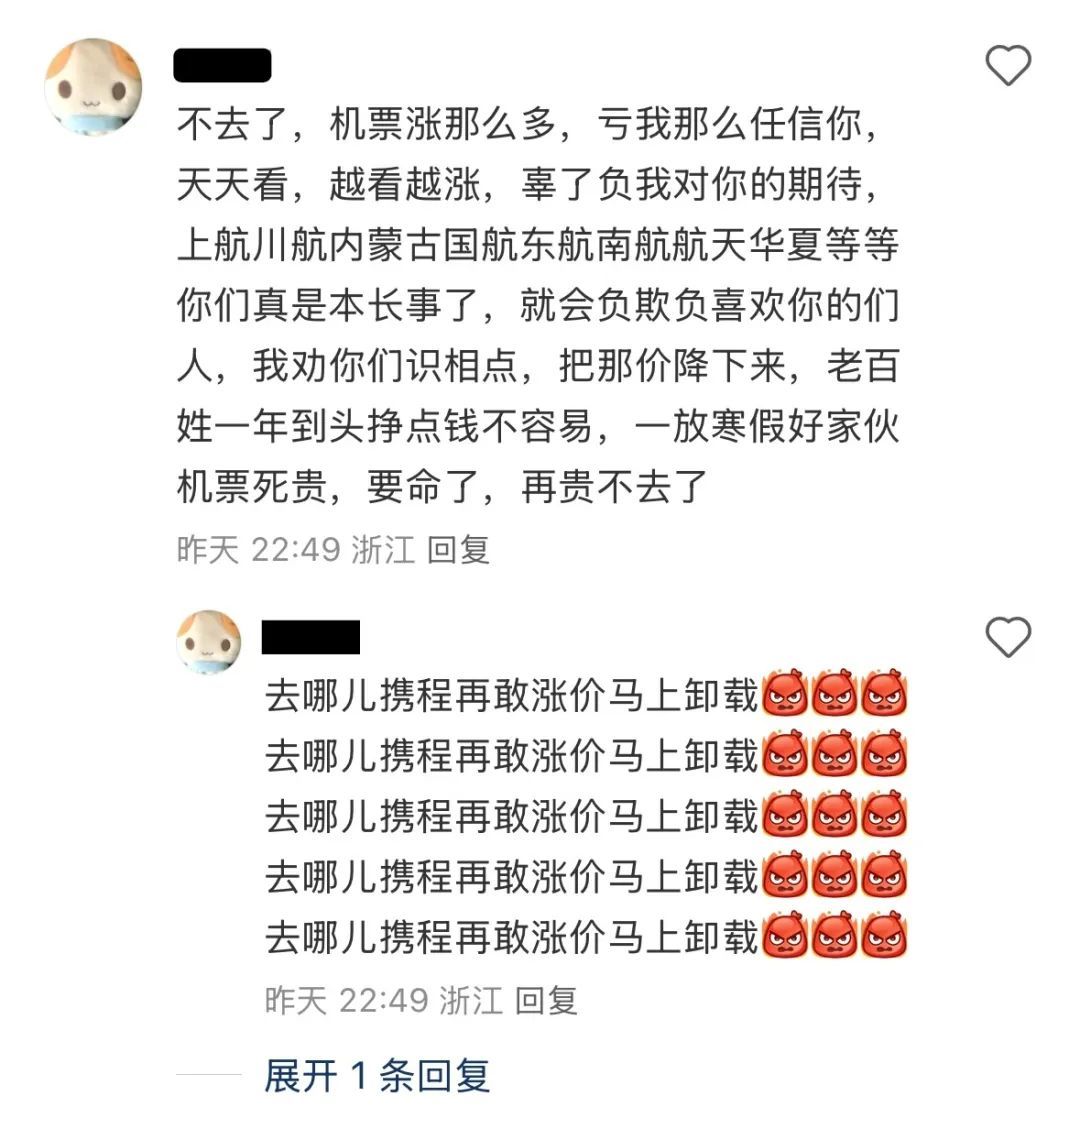Click the 浙江 location tag under the reply
Image resolution: width=1080 pixels, height=1129 pixels.
471,1000
